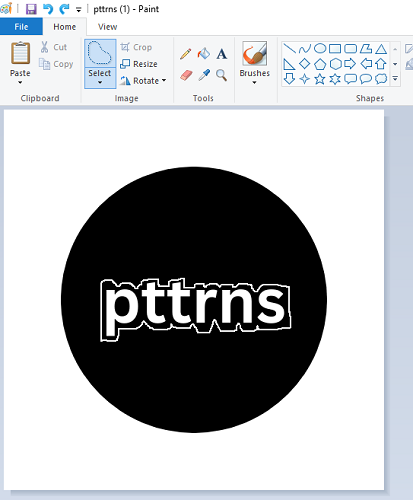Image resolution: width=413 pixels, height=500 pixels.
Task: Select the Down arrow shape
Action: coord(289,79)
